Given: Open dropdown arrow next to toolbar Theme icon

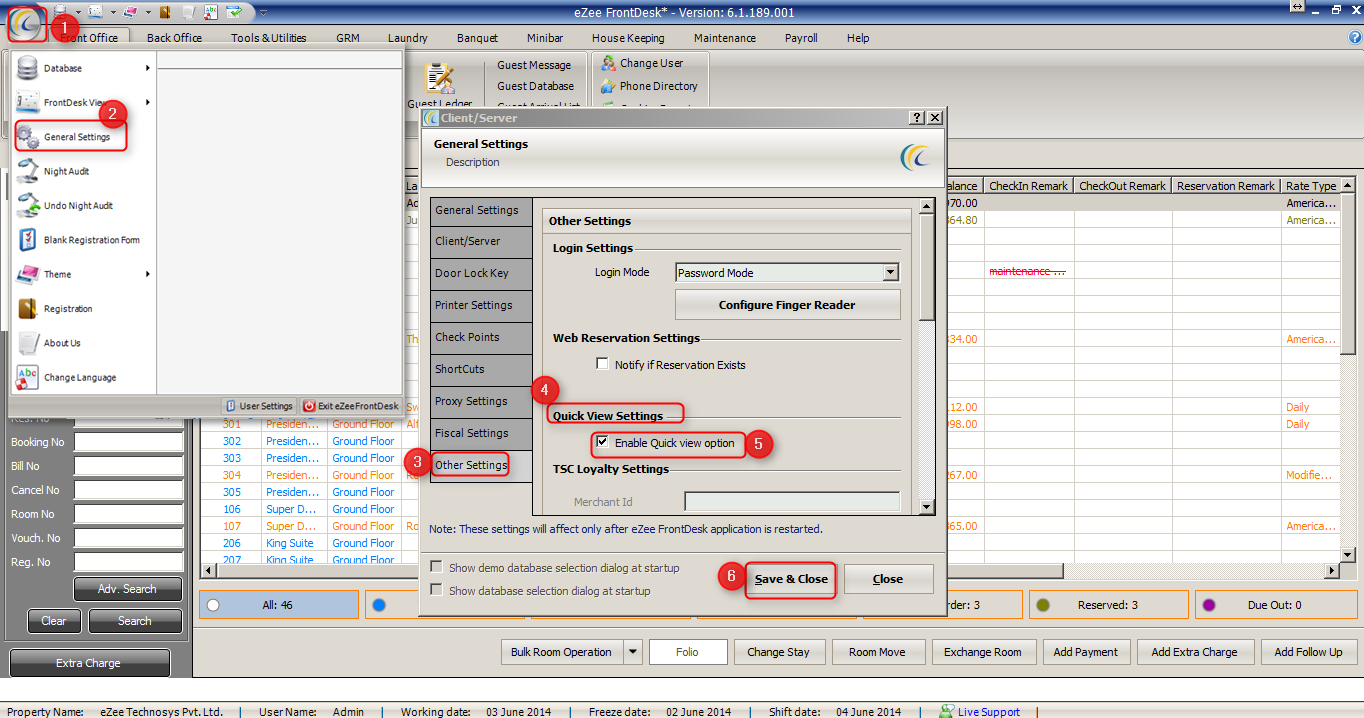Looking at the screenshot, I should (148, 13).
